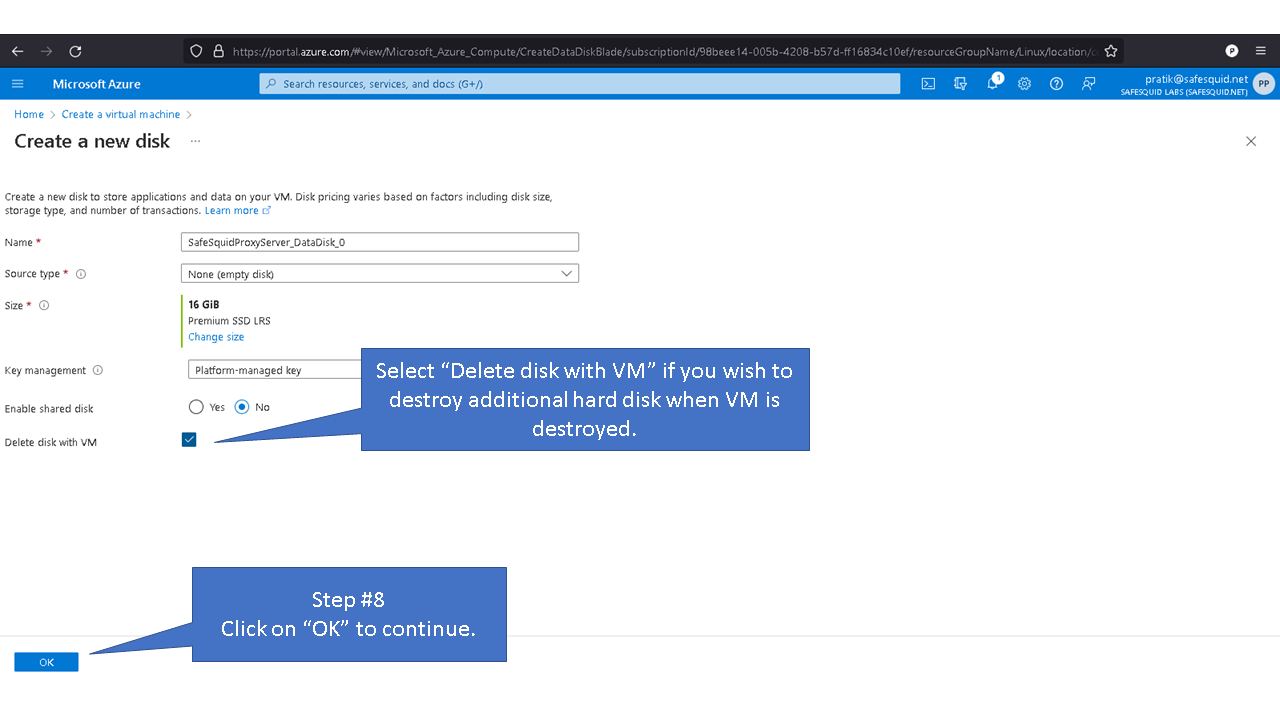Focus the Search resources, services, and docs box
The width and height of the screenshot is (1280, 720).
pos(580,84)
